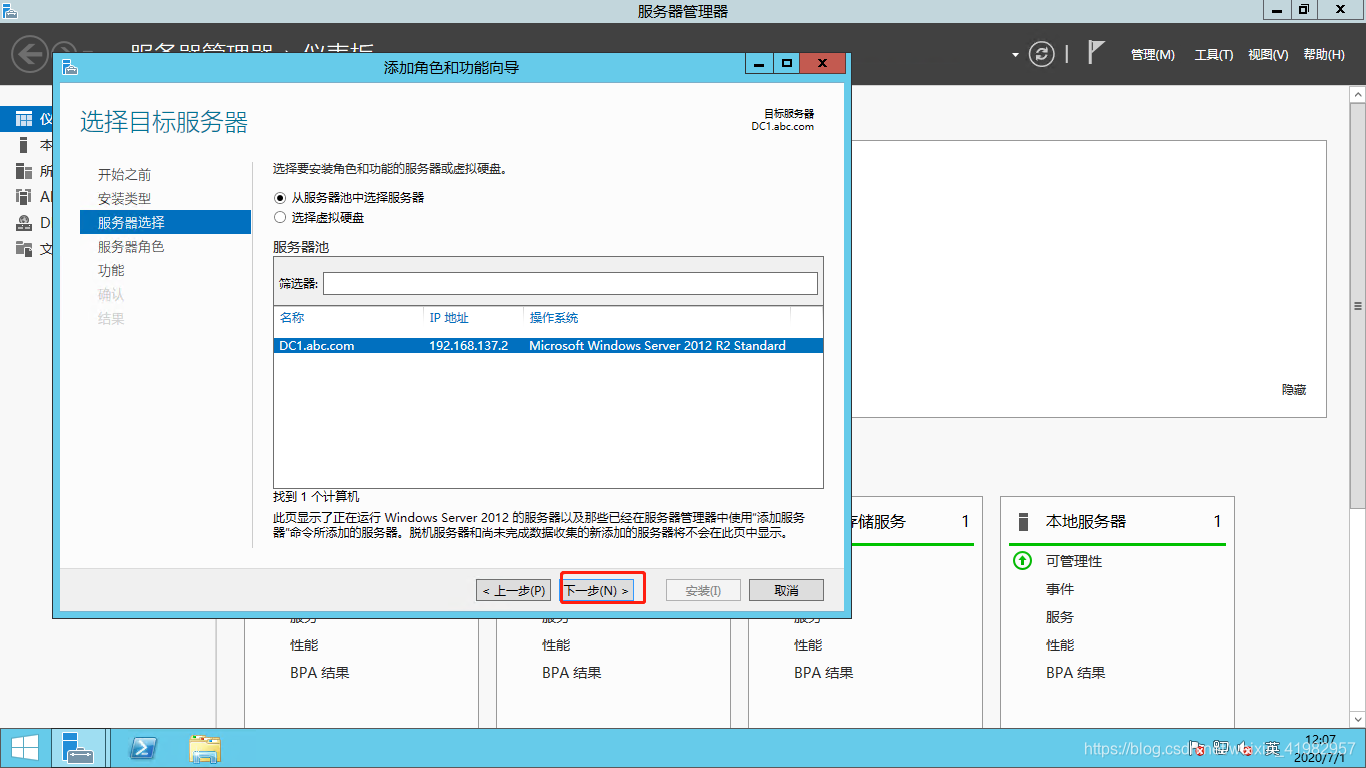Open 事件 in the 本地服务器 tile
Screen dimensions: 1366x768
[x=1060, y=589]
